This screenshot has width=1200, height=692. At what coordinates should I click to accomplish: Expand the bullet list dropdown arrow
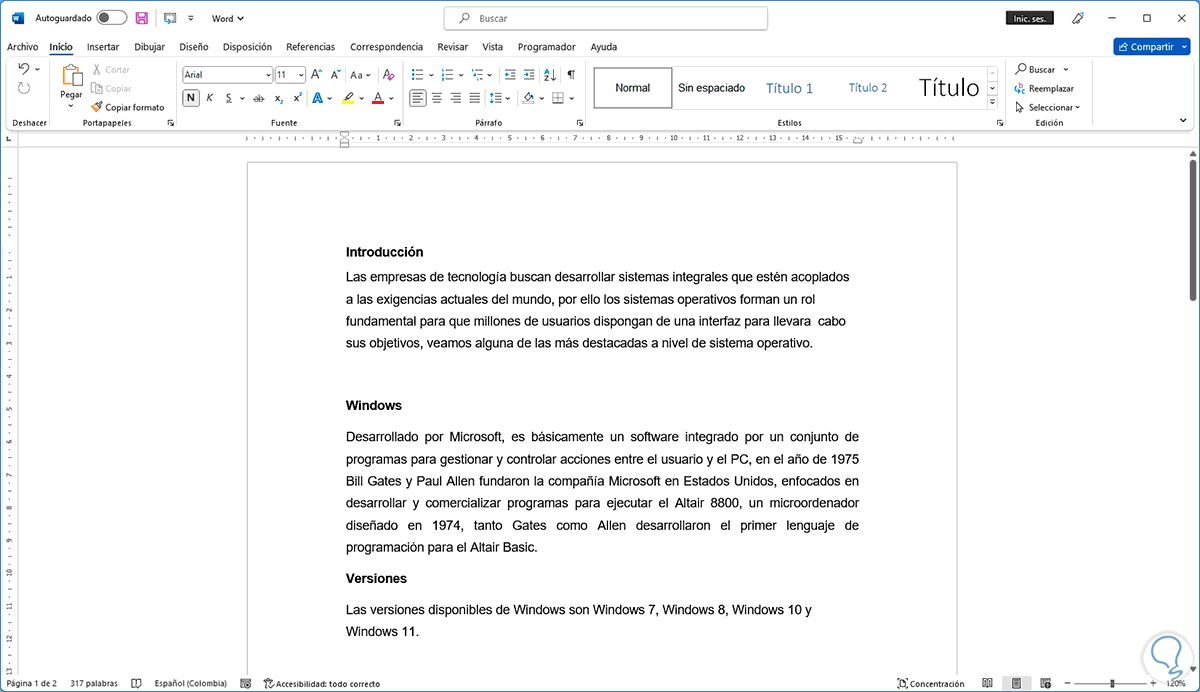pyautogui.click(x=431, y=75)
